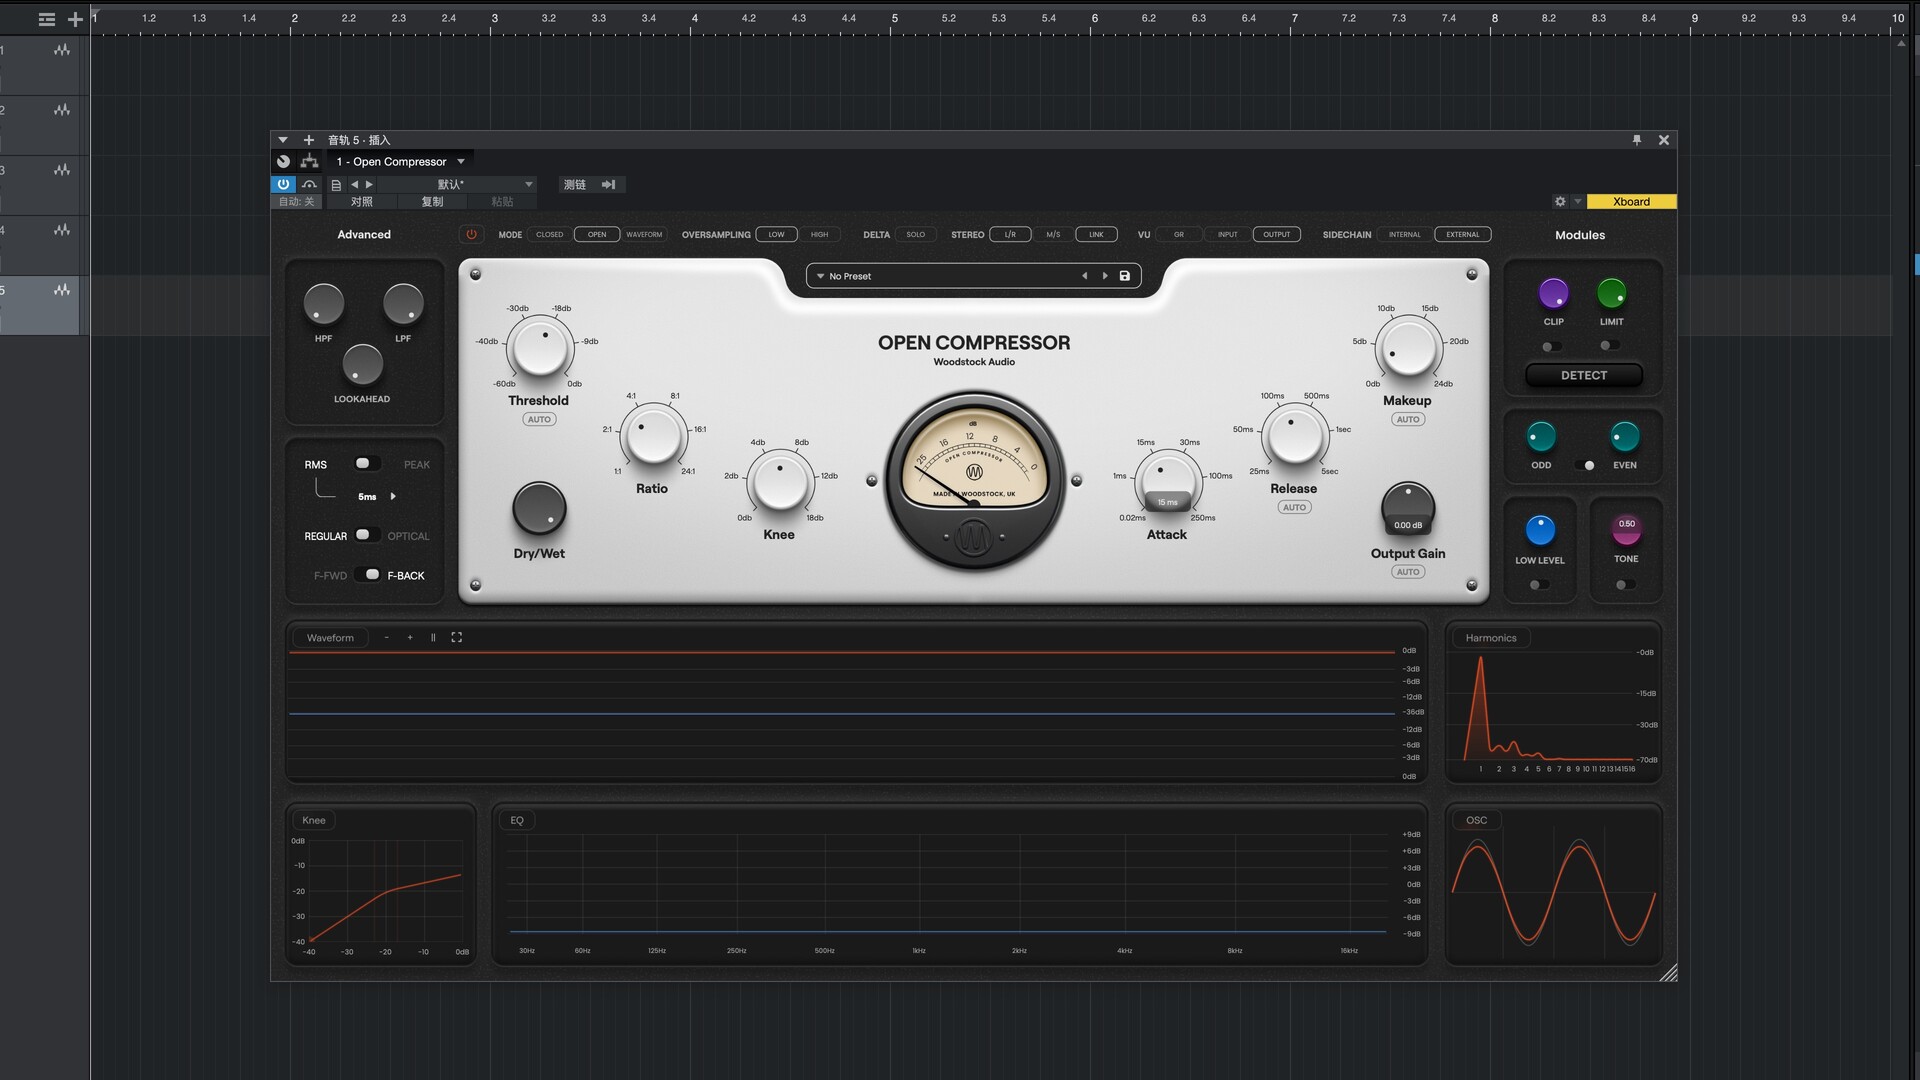Toggle between RMS and PEAK detection
Image resolution: width=1920 pixels, height=1080 pixels.
pyautogui.click(x=365, y=463)
